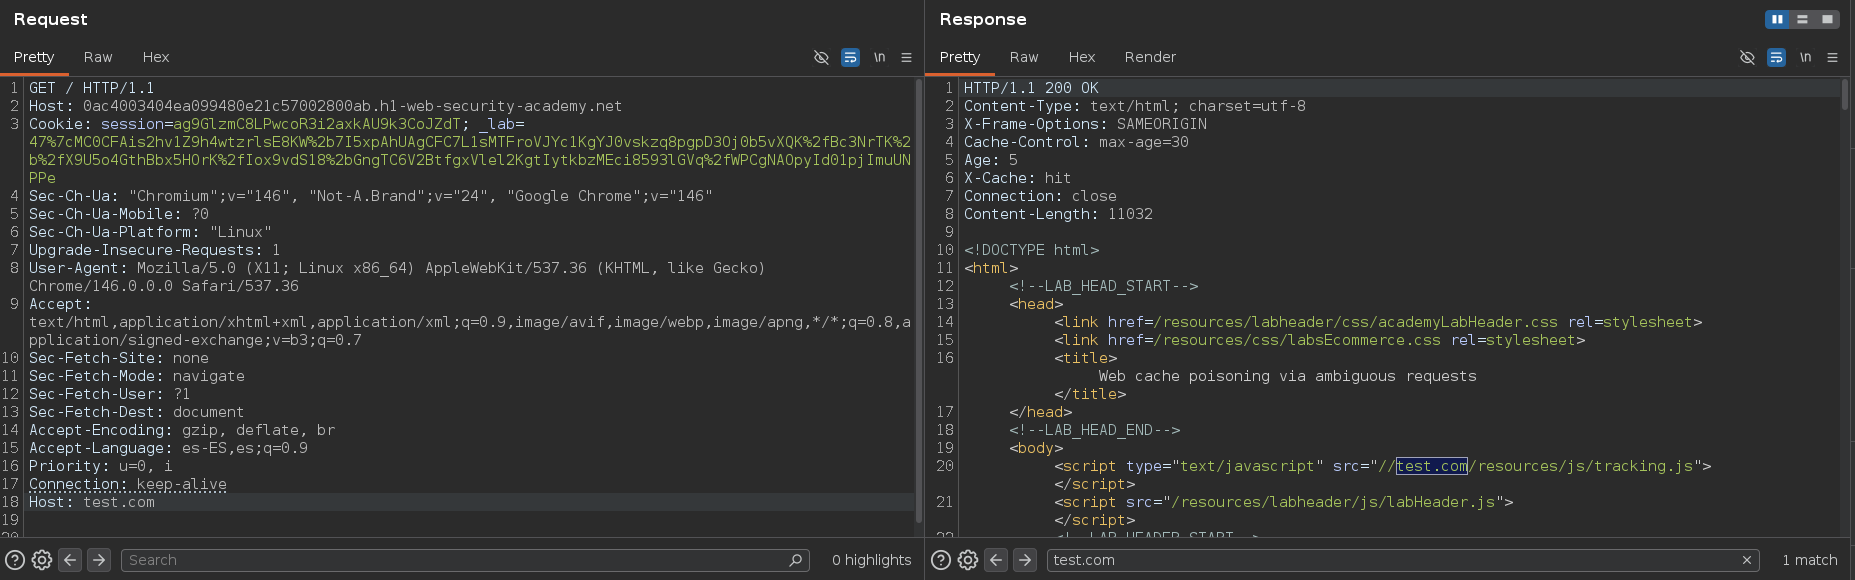Clear the test.com search text
The image size is (1855, 580).
(1746, 560)
